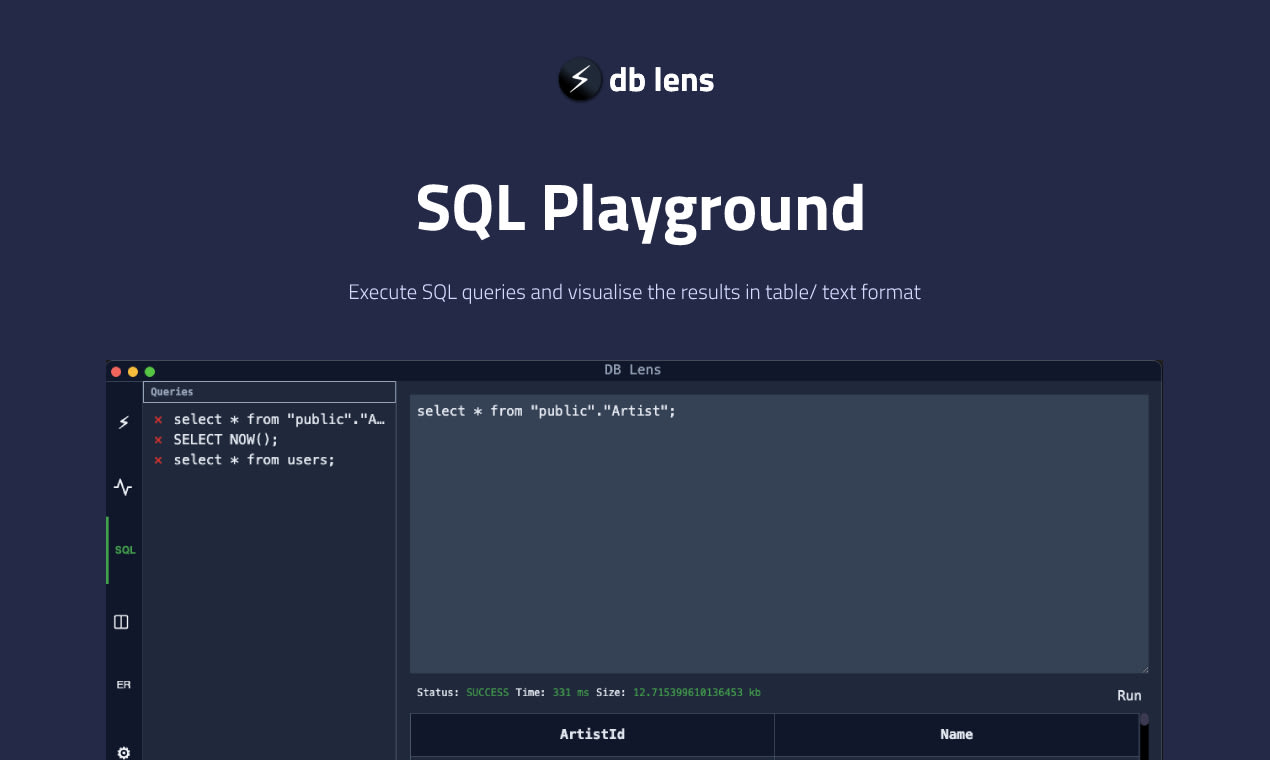Select saved query SELECT NOW();

click(226, 440)
